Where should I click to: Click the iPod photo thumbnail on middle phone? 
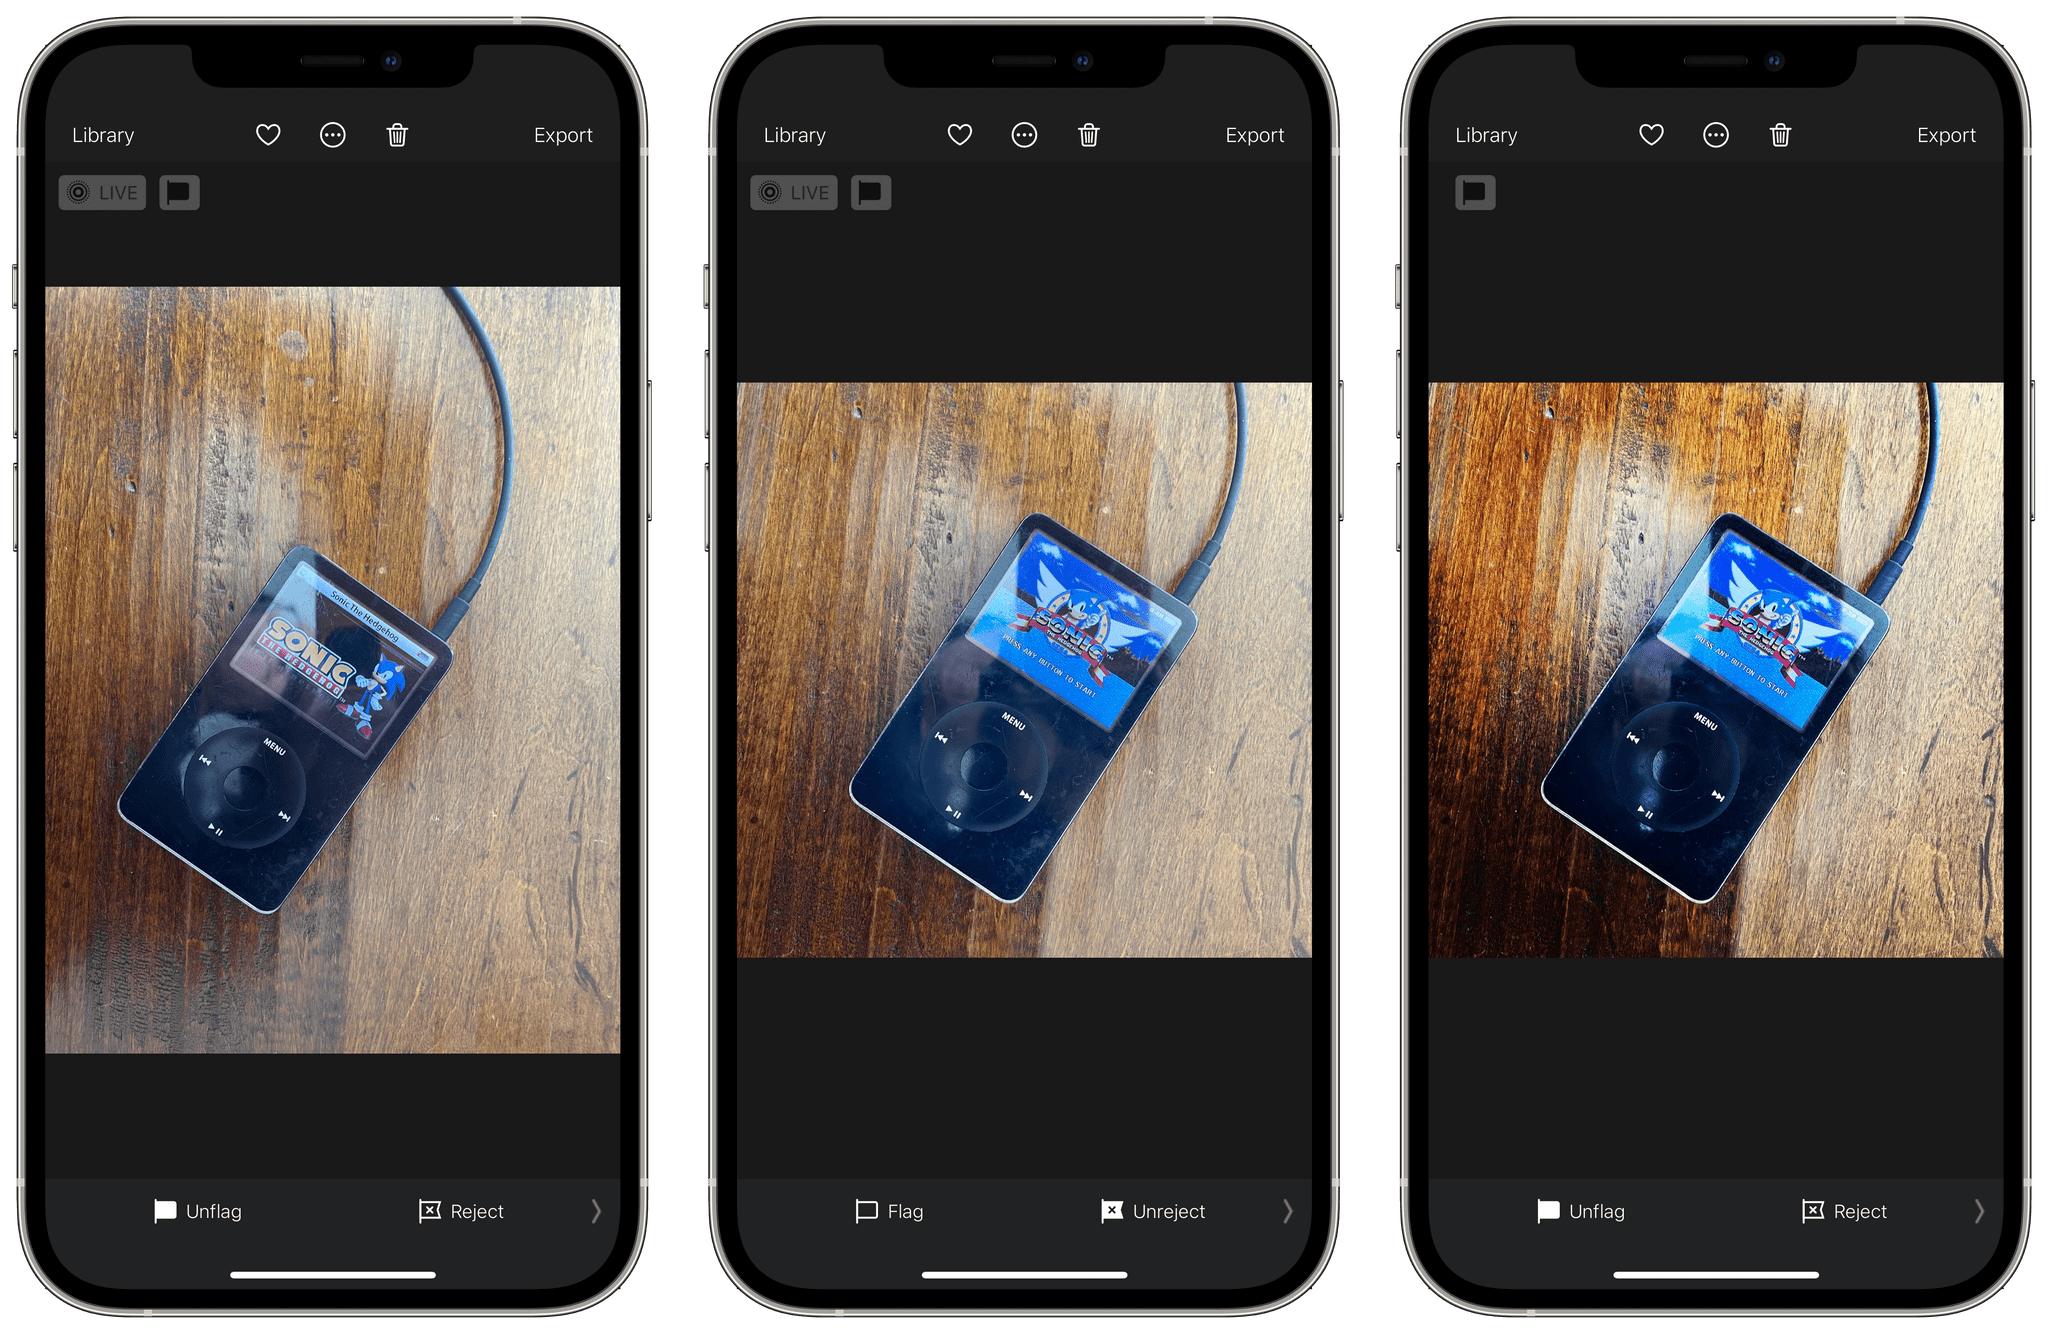click(x=1023, y=701)
